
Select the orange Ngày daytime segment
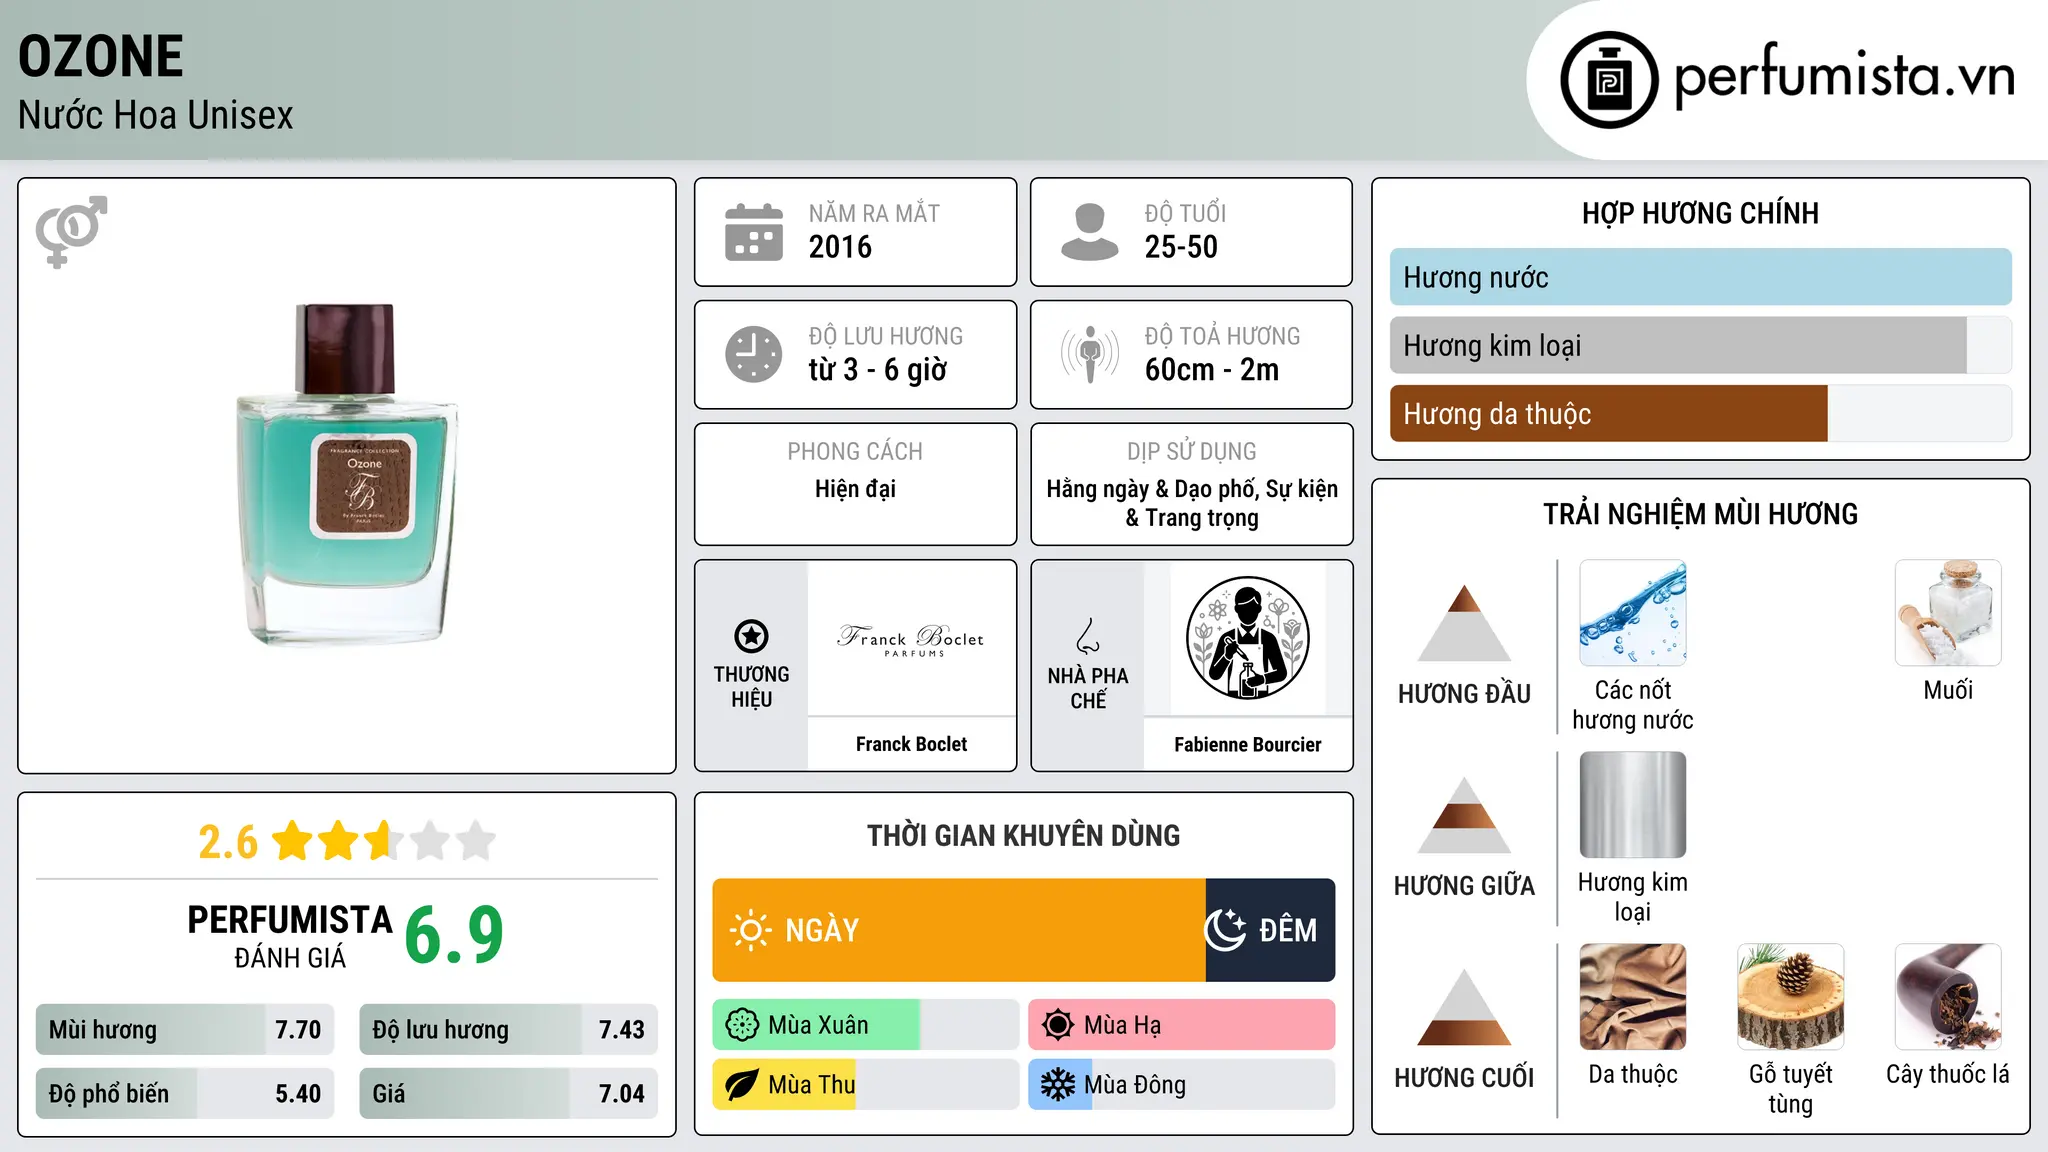(x=959, y=930)
